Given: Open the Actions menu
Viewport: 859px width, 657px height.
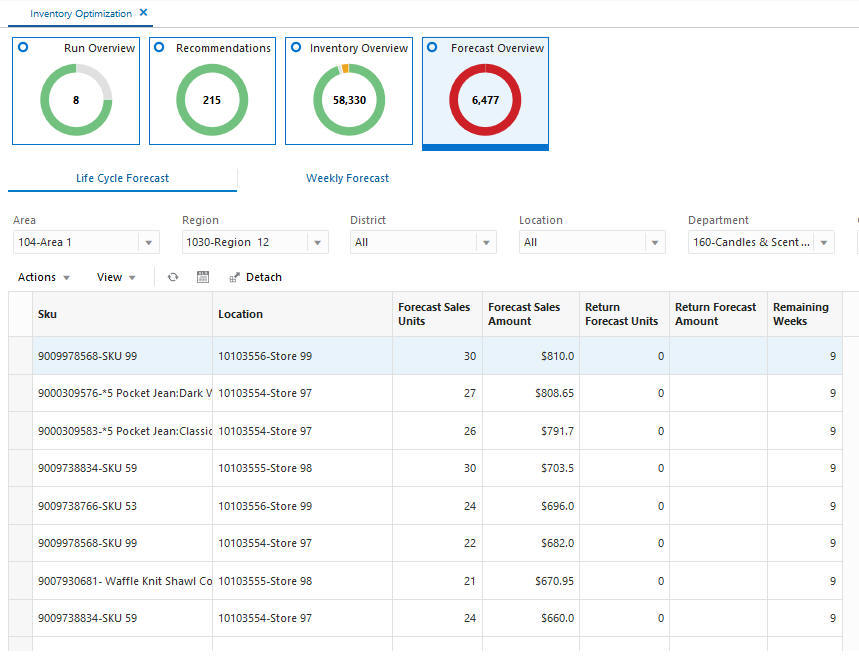Looking at the screenshot, I should pyautogui.click(x=44, y=277).
